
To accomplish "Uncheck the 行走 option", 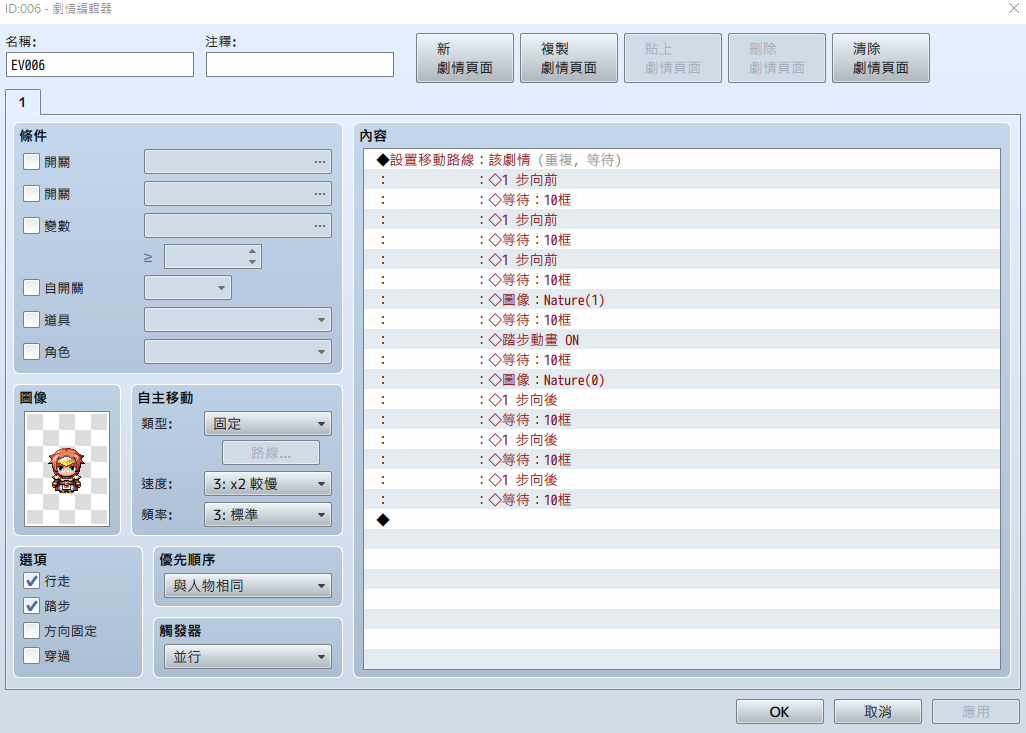I will [31, 581].
